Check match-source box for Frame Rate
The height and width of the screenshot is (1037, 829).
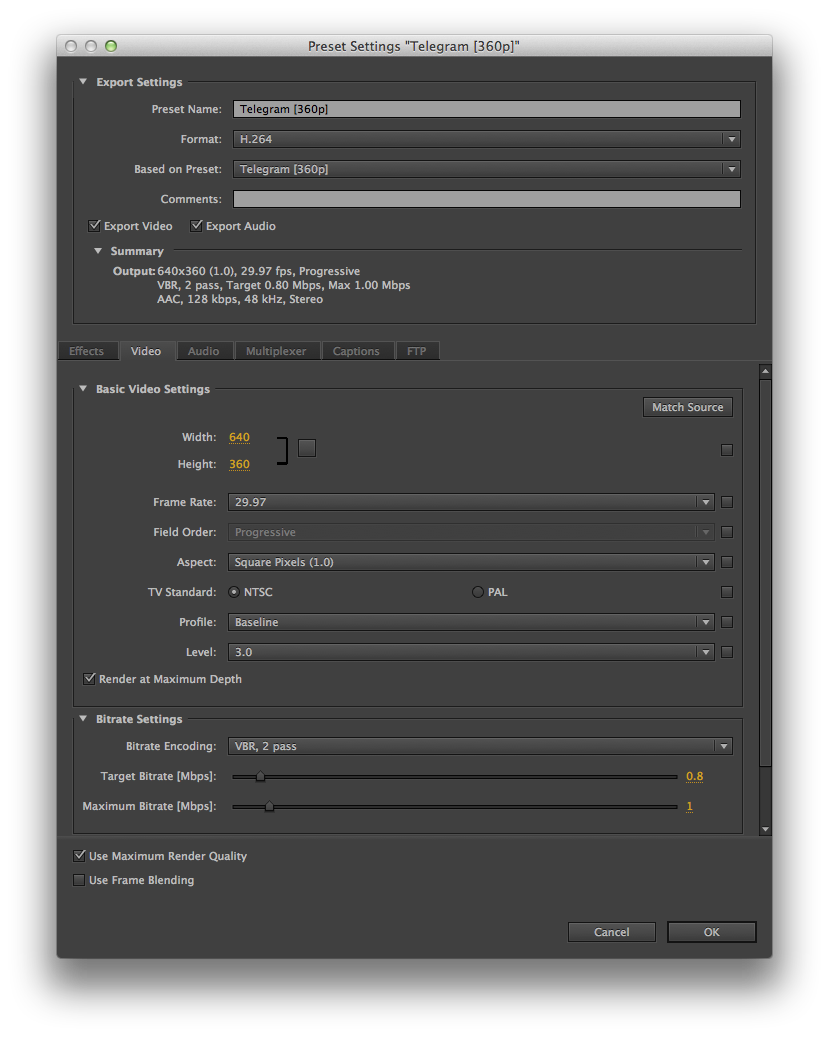coord(727,502)
